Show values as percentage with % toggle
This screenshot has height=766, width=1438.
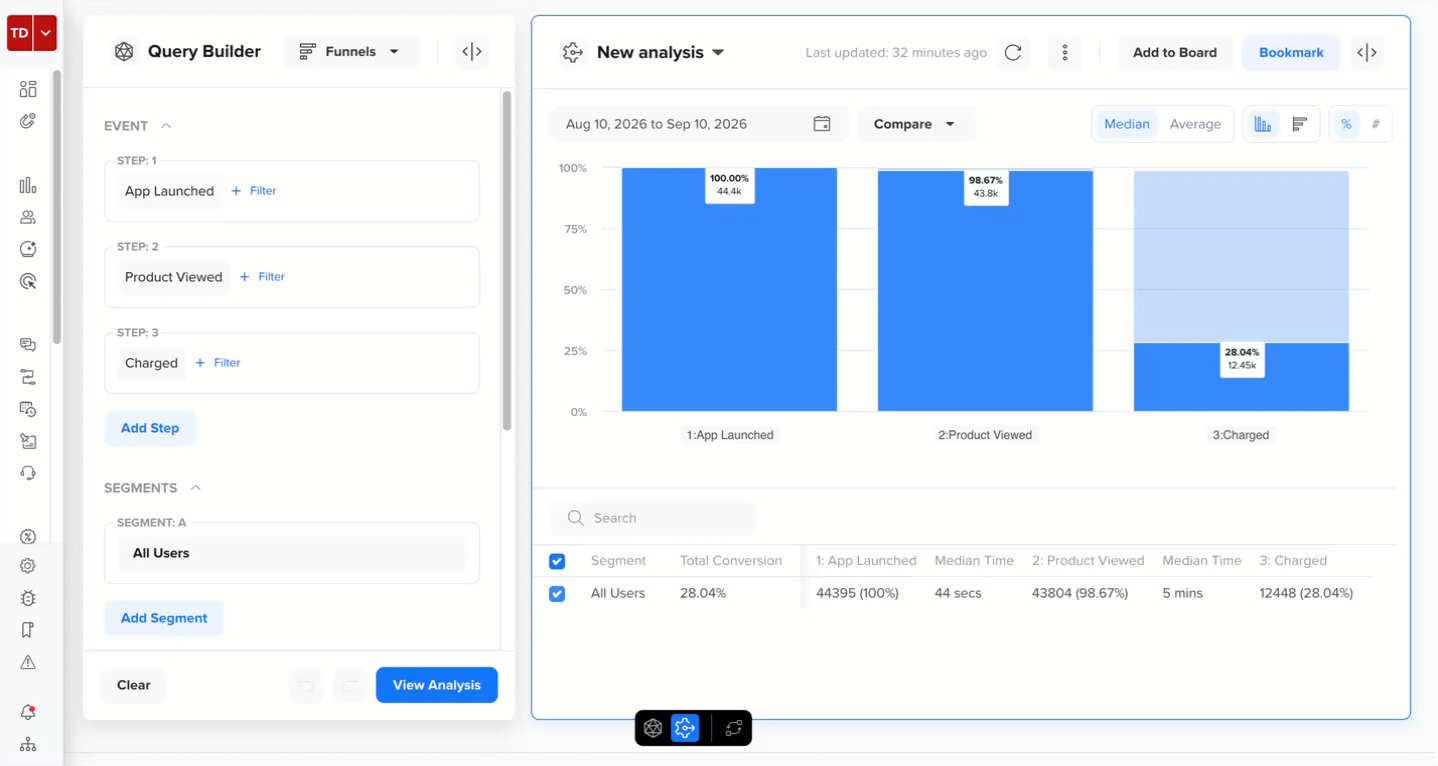click(1346, 124)
